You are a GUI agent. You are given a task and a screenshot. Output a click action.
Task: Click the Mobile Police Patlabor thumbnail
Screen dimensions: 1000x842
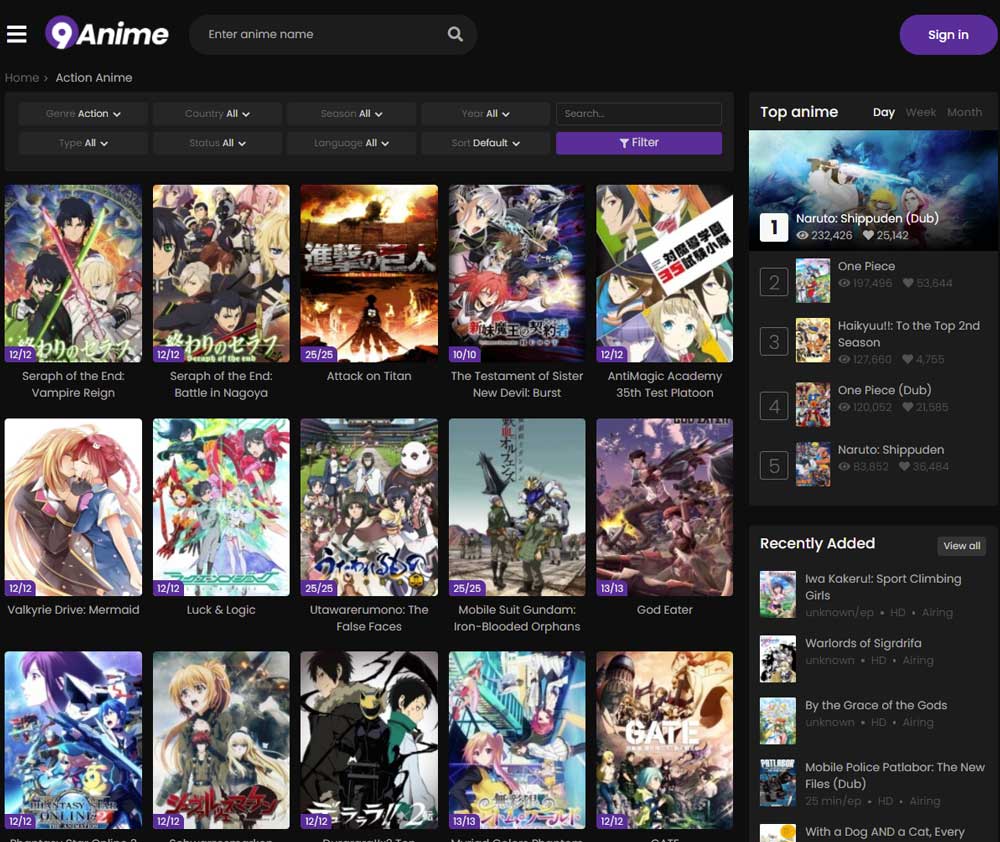[777, 783]
